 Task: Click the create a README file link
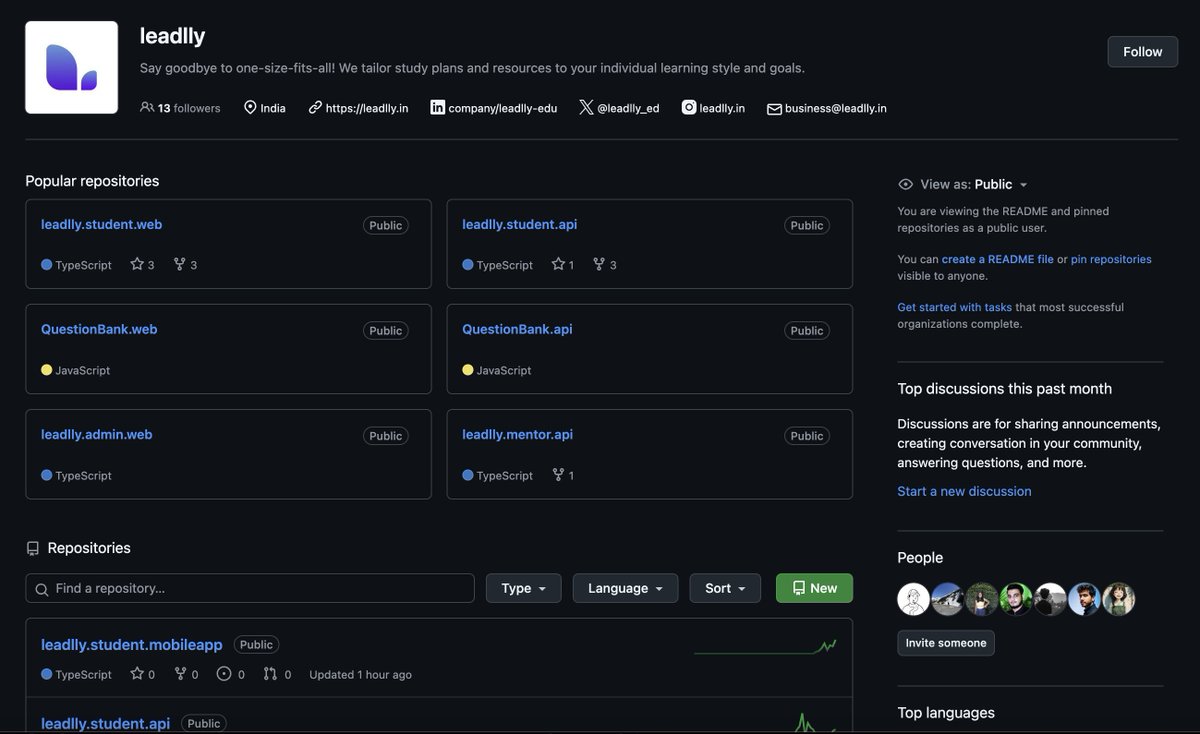click(997, 259)
